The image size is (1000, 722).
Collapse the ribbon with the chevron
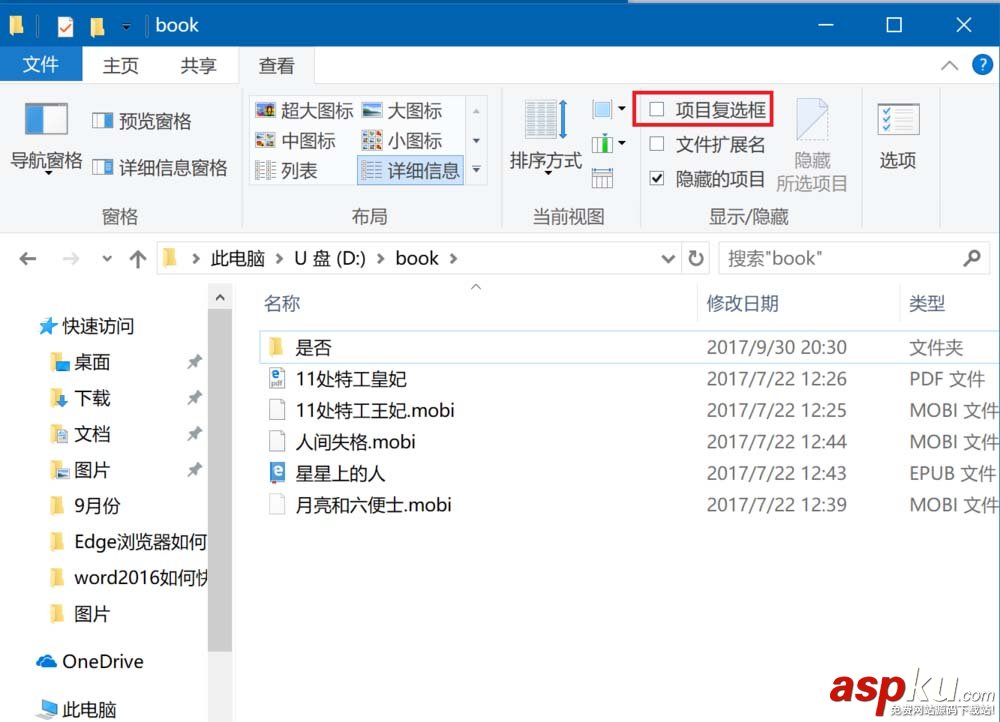coord(949,66)
